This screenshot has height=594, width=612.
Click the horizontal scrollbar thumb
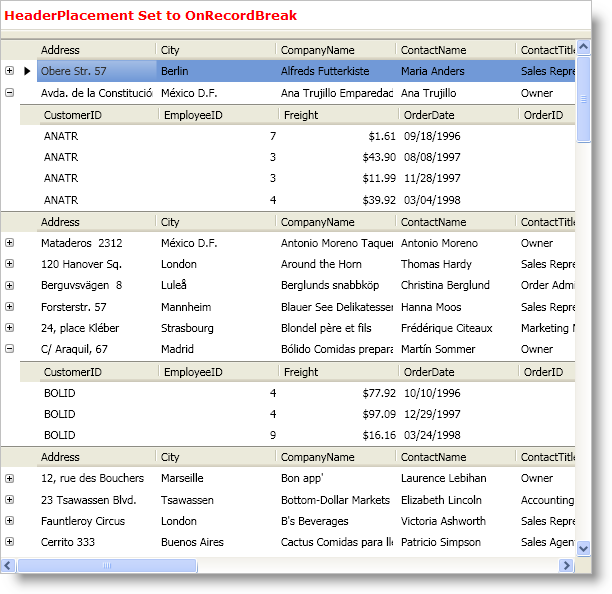[x=107, y=565]
